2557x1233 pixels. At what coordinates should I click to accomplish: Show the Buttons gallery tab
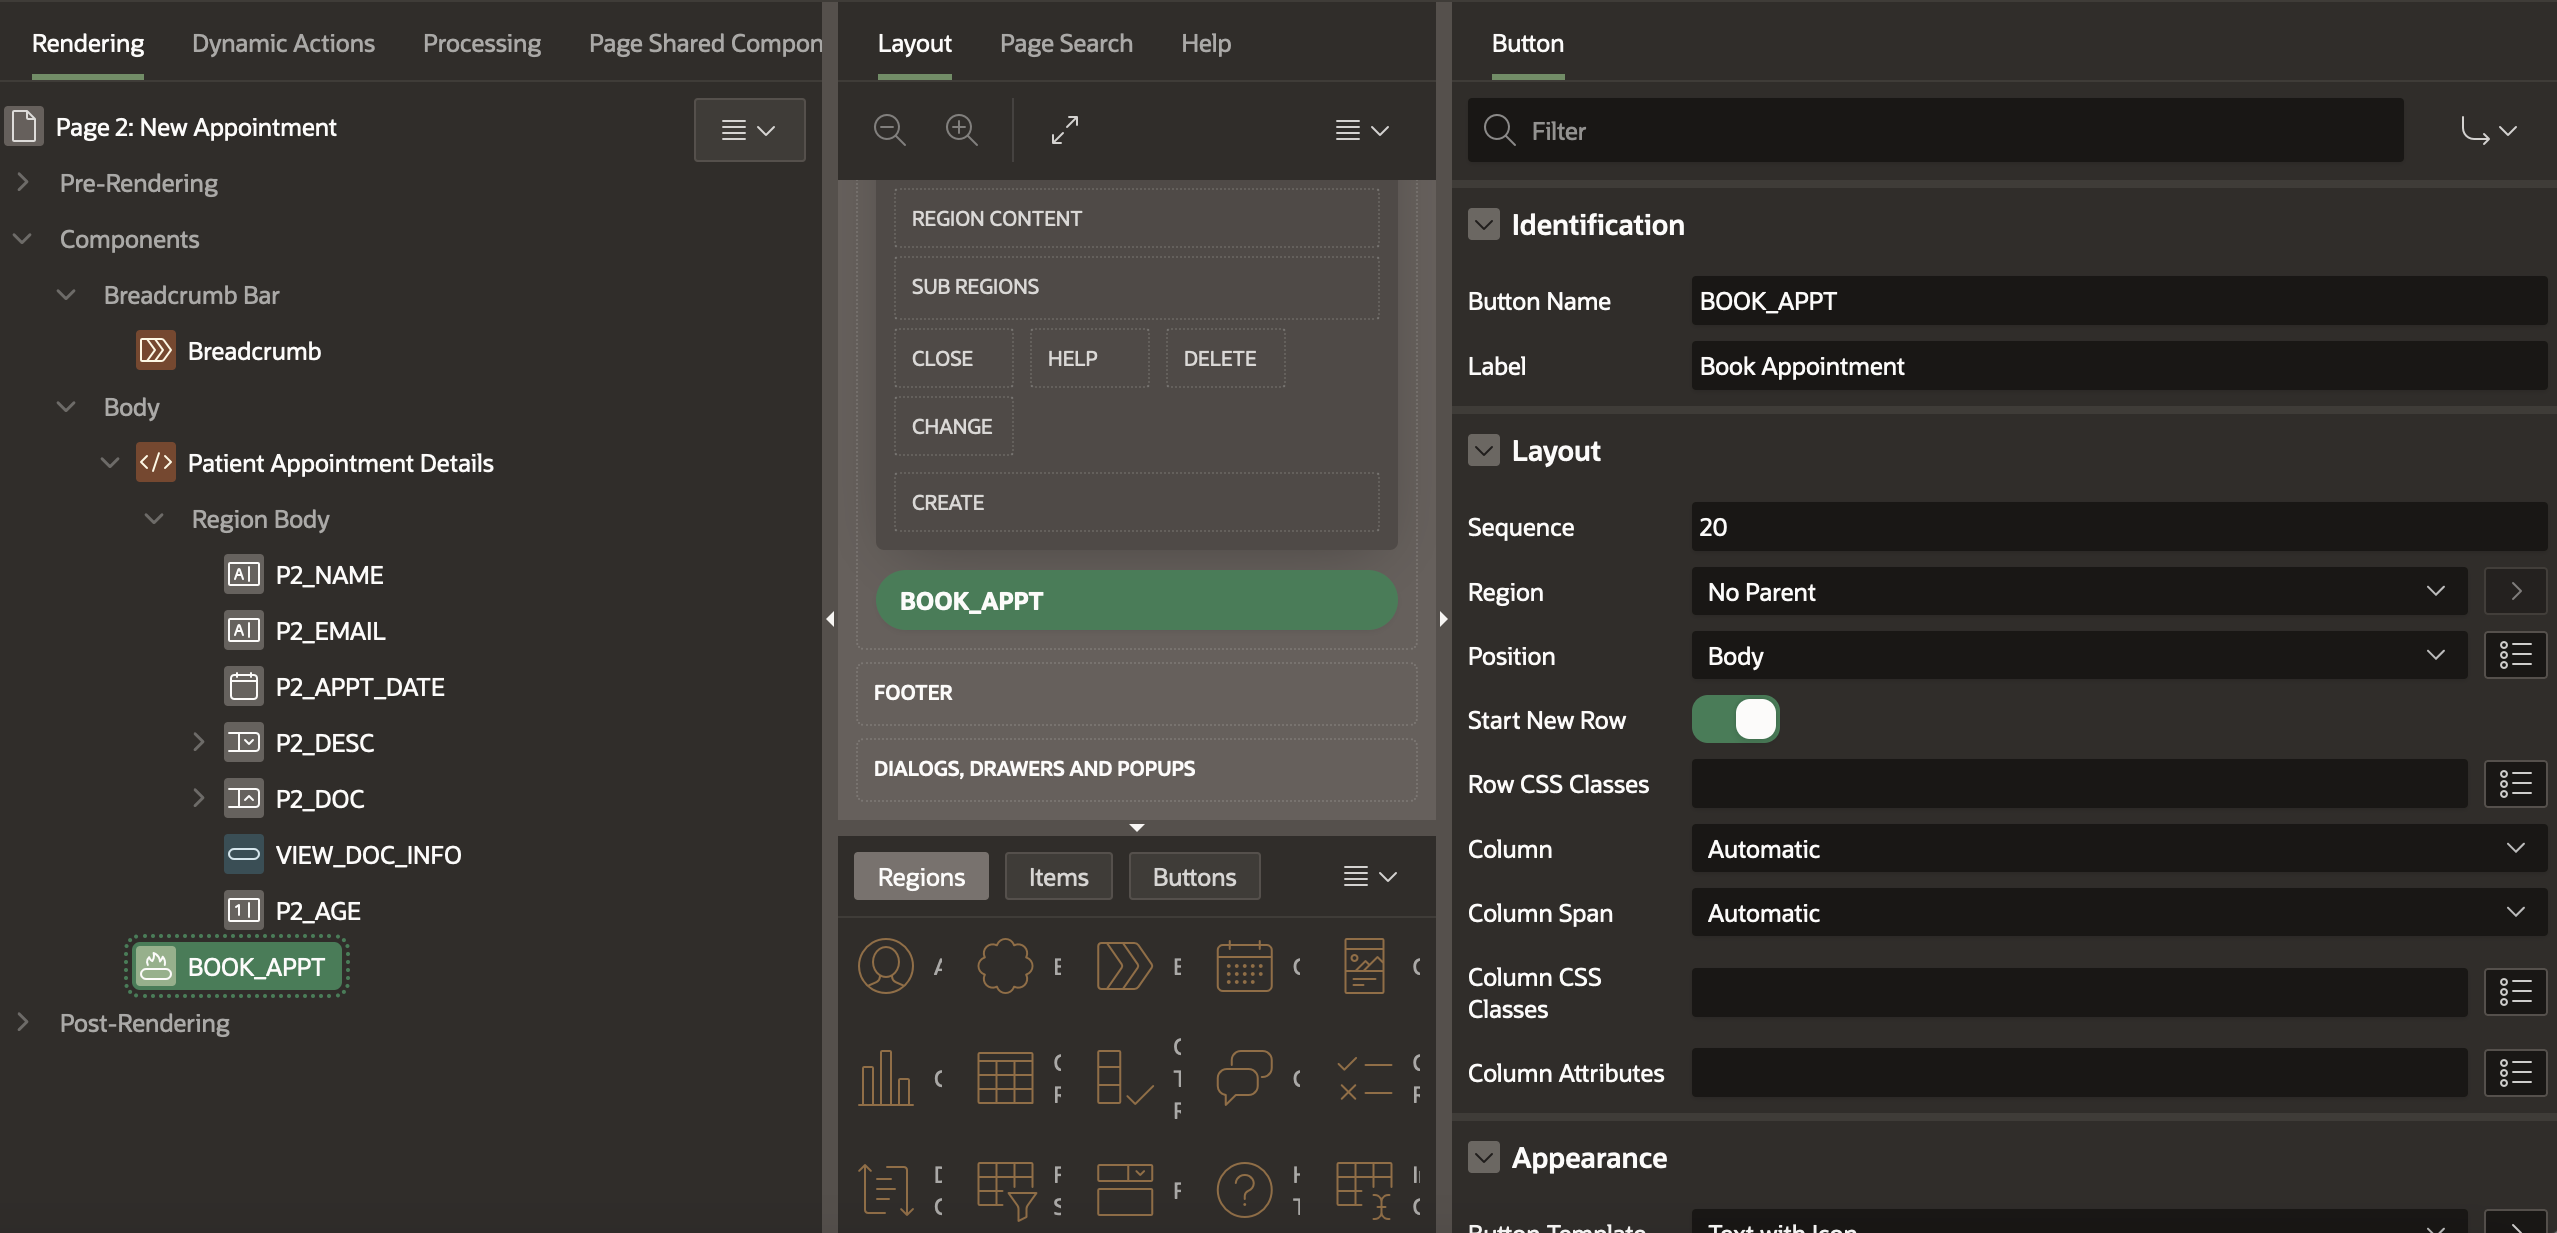click(1194, 877)
